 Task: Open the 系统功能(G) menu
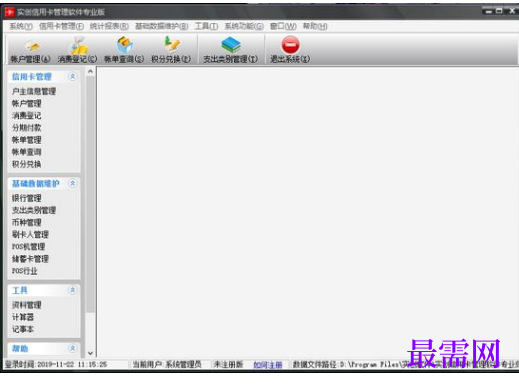(244, 26)
